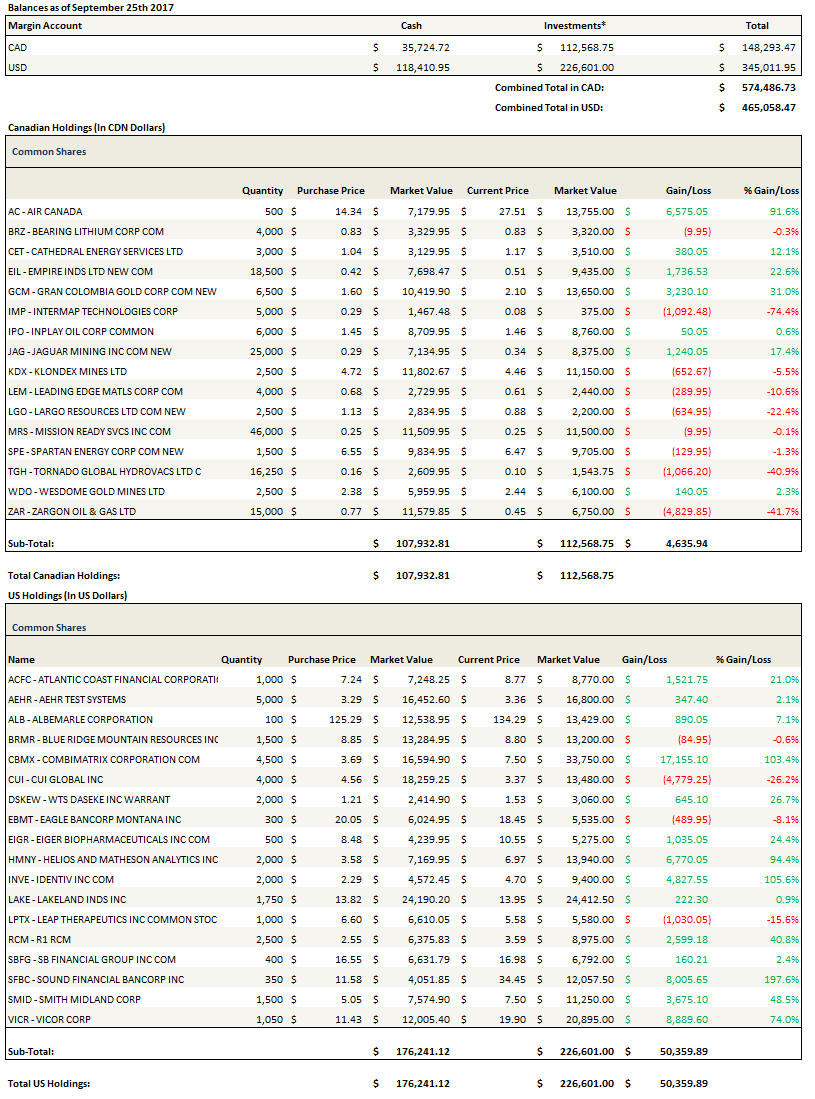Click the US Holdings (In US Dollars) heading
This screenshot has height=1099, width=815.
67,596
